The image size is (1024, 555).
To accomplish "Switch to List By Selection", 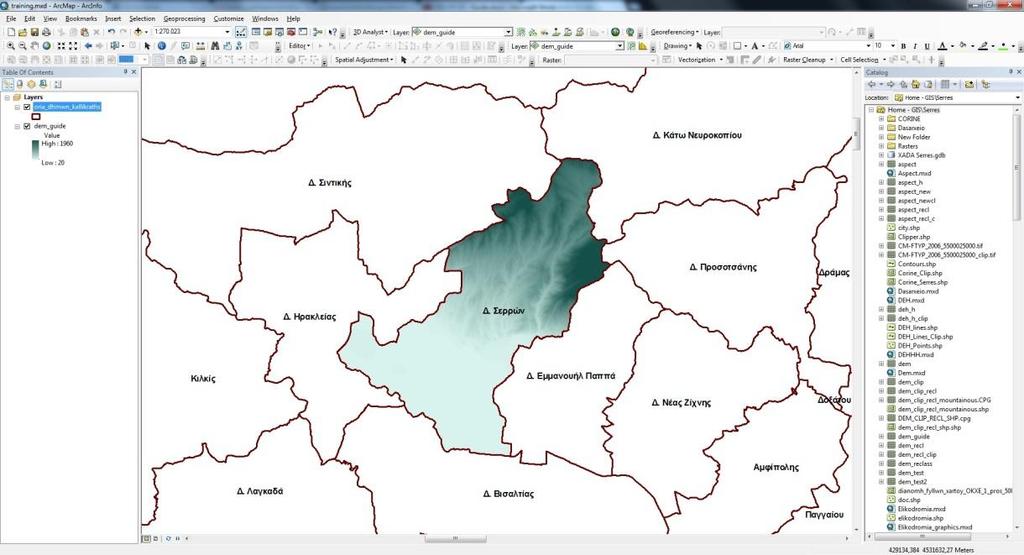I will coord(43,84).
